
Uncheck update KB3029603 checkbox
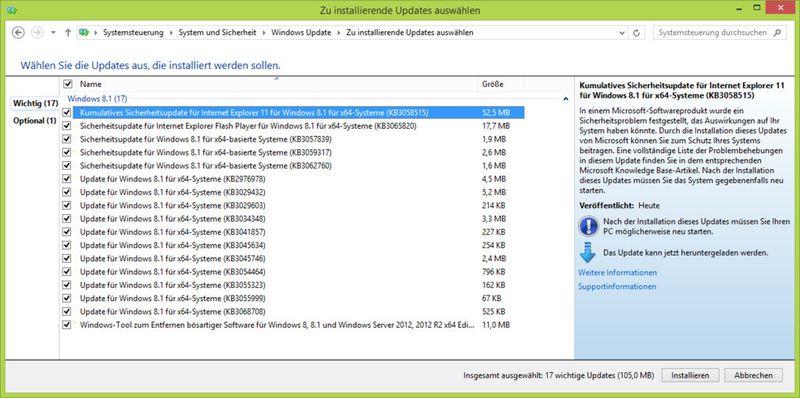click(67, 205)
